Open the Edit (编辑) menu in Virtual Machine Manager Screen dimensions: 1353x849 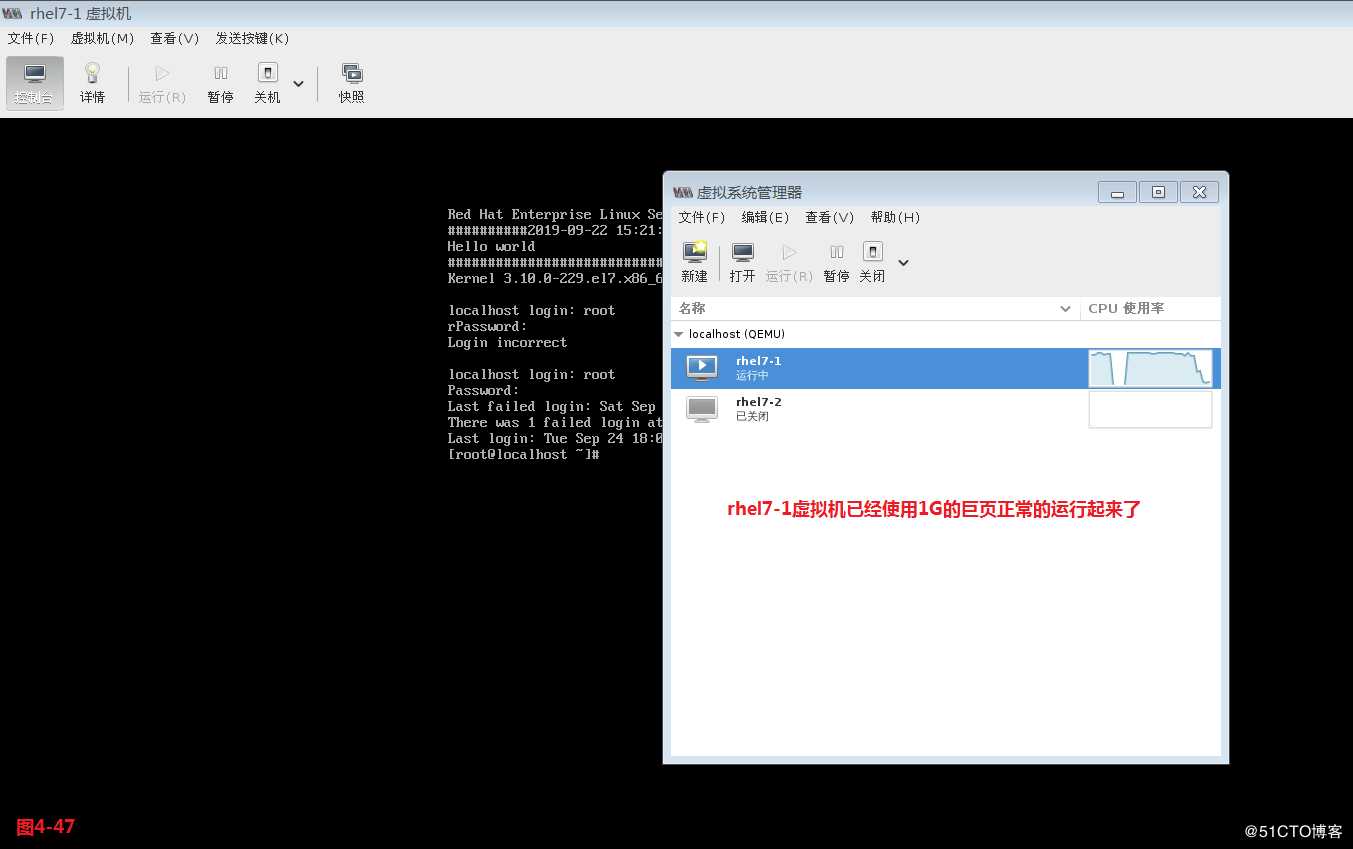click(766, 217)
